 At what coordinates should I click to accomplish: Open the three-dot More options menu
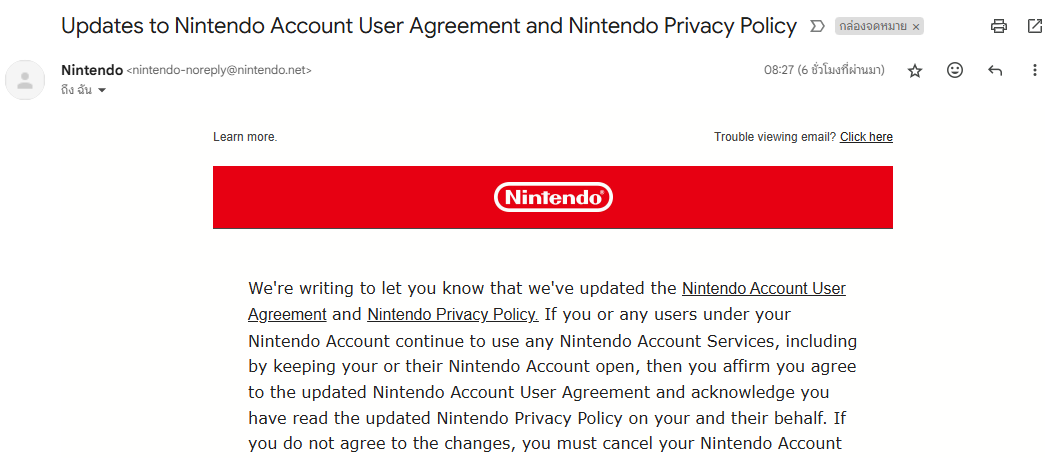(1034, 70)
